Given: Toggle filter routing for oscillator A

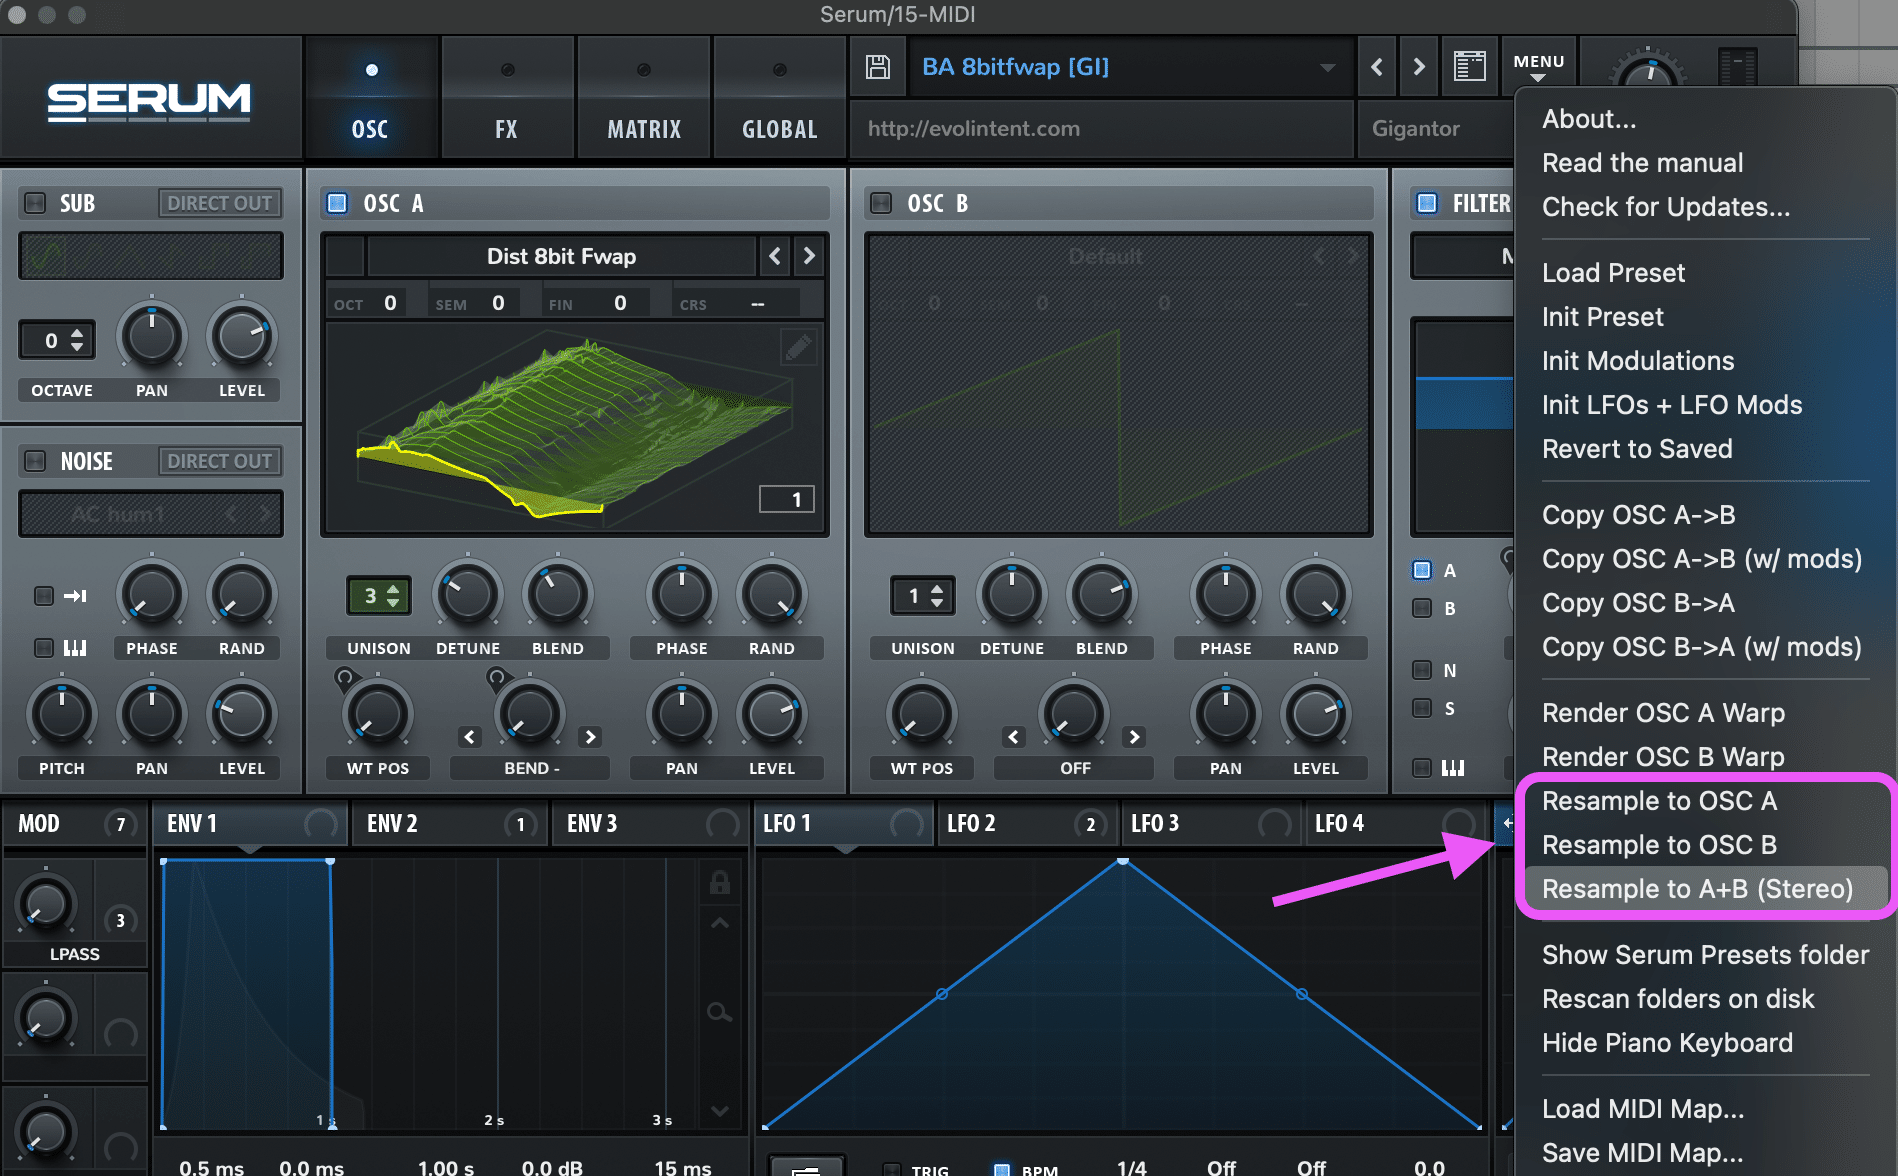Looking at the screenshot, I should pos(1422,570).
